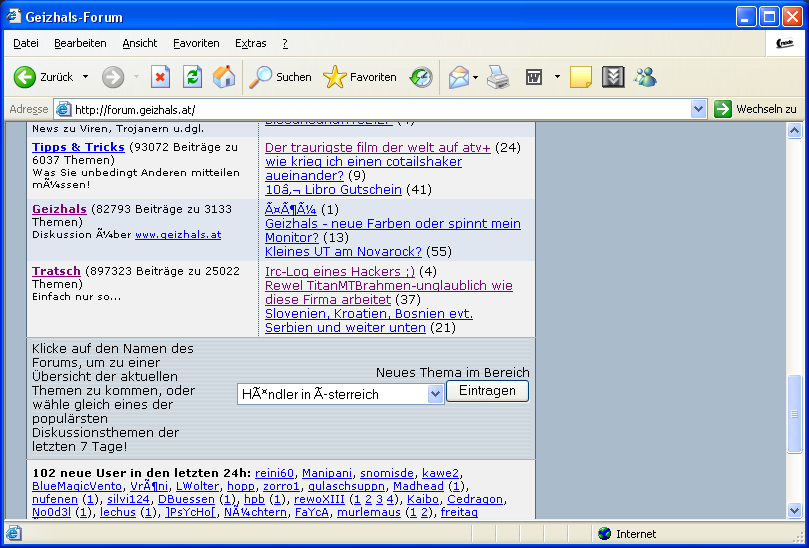Open user profile kawe2

441,473
